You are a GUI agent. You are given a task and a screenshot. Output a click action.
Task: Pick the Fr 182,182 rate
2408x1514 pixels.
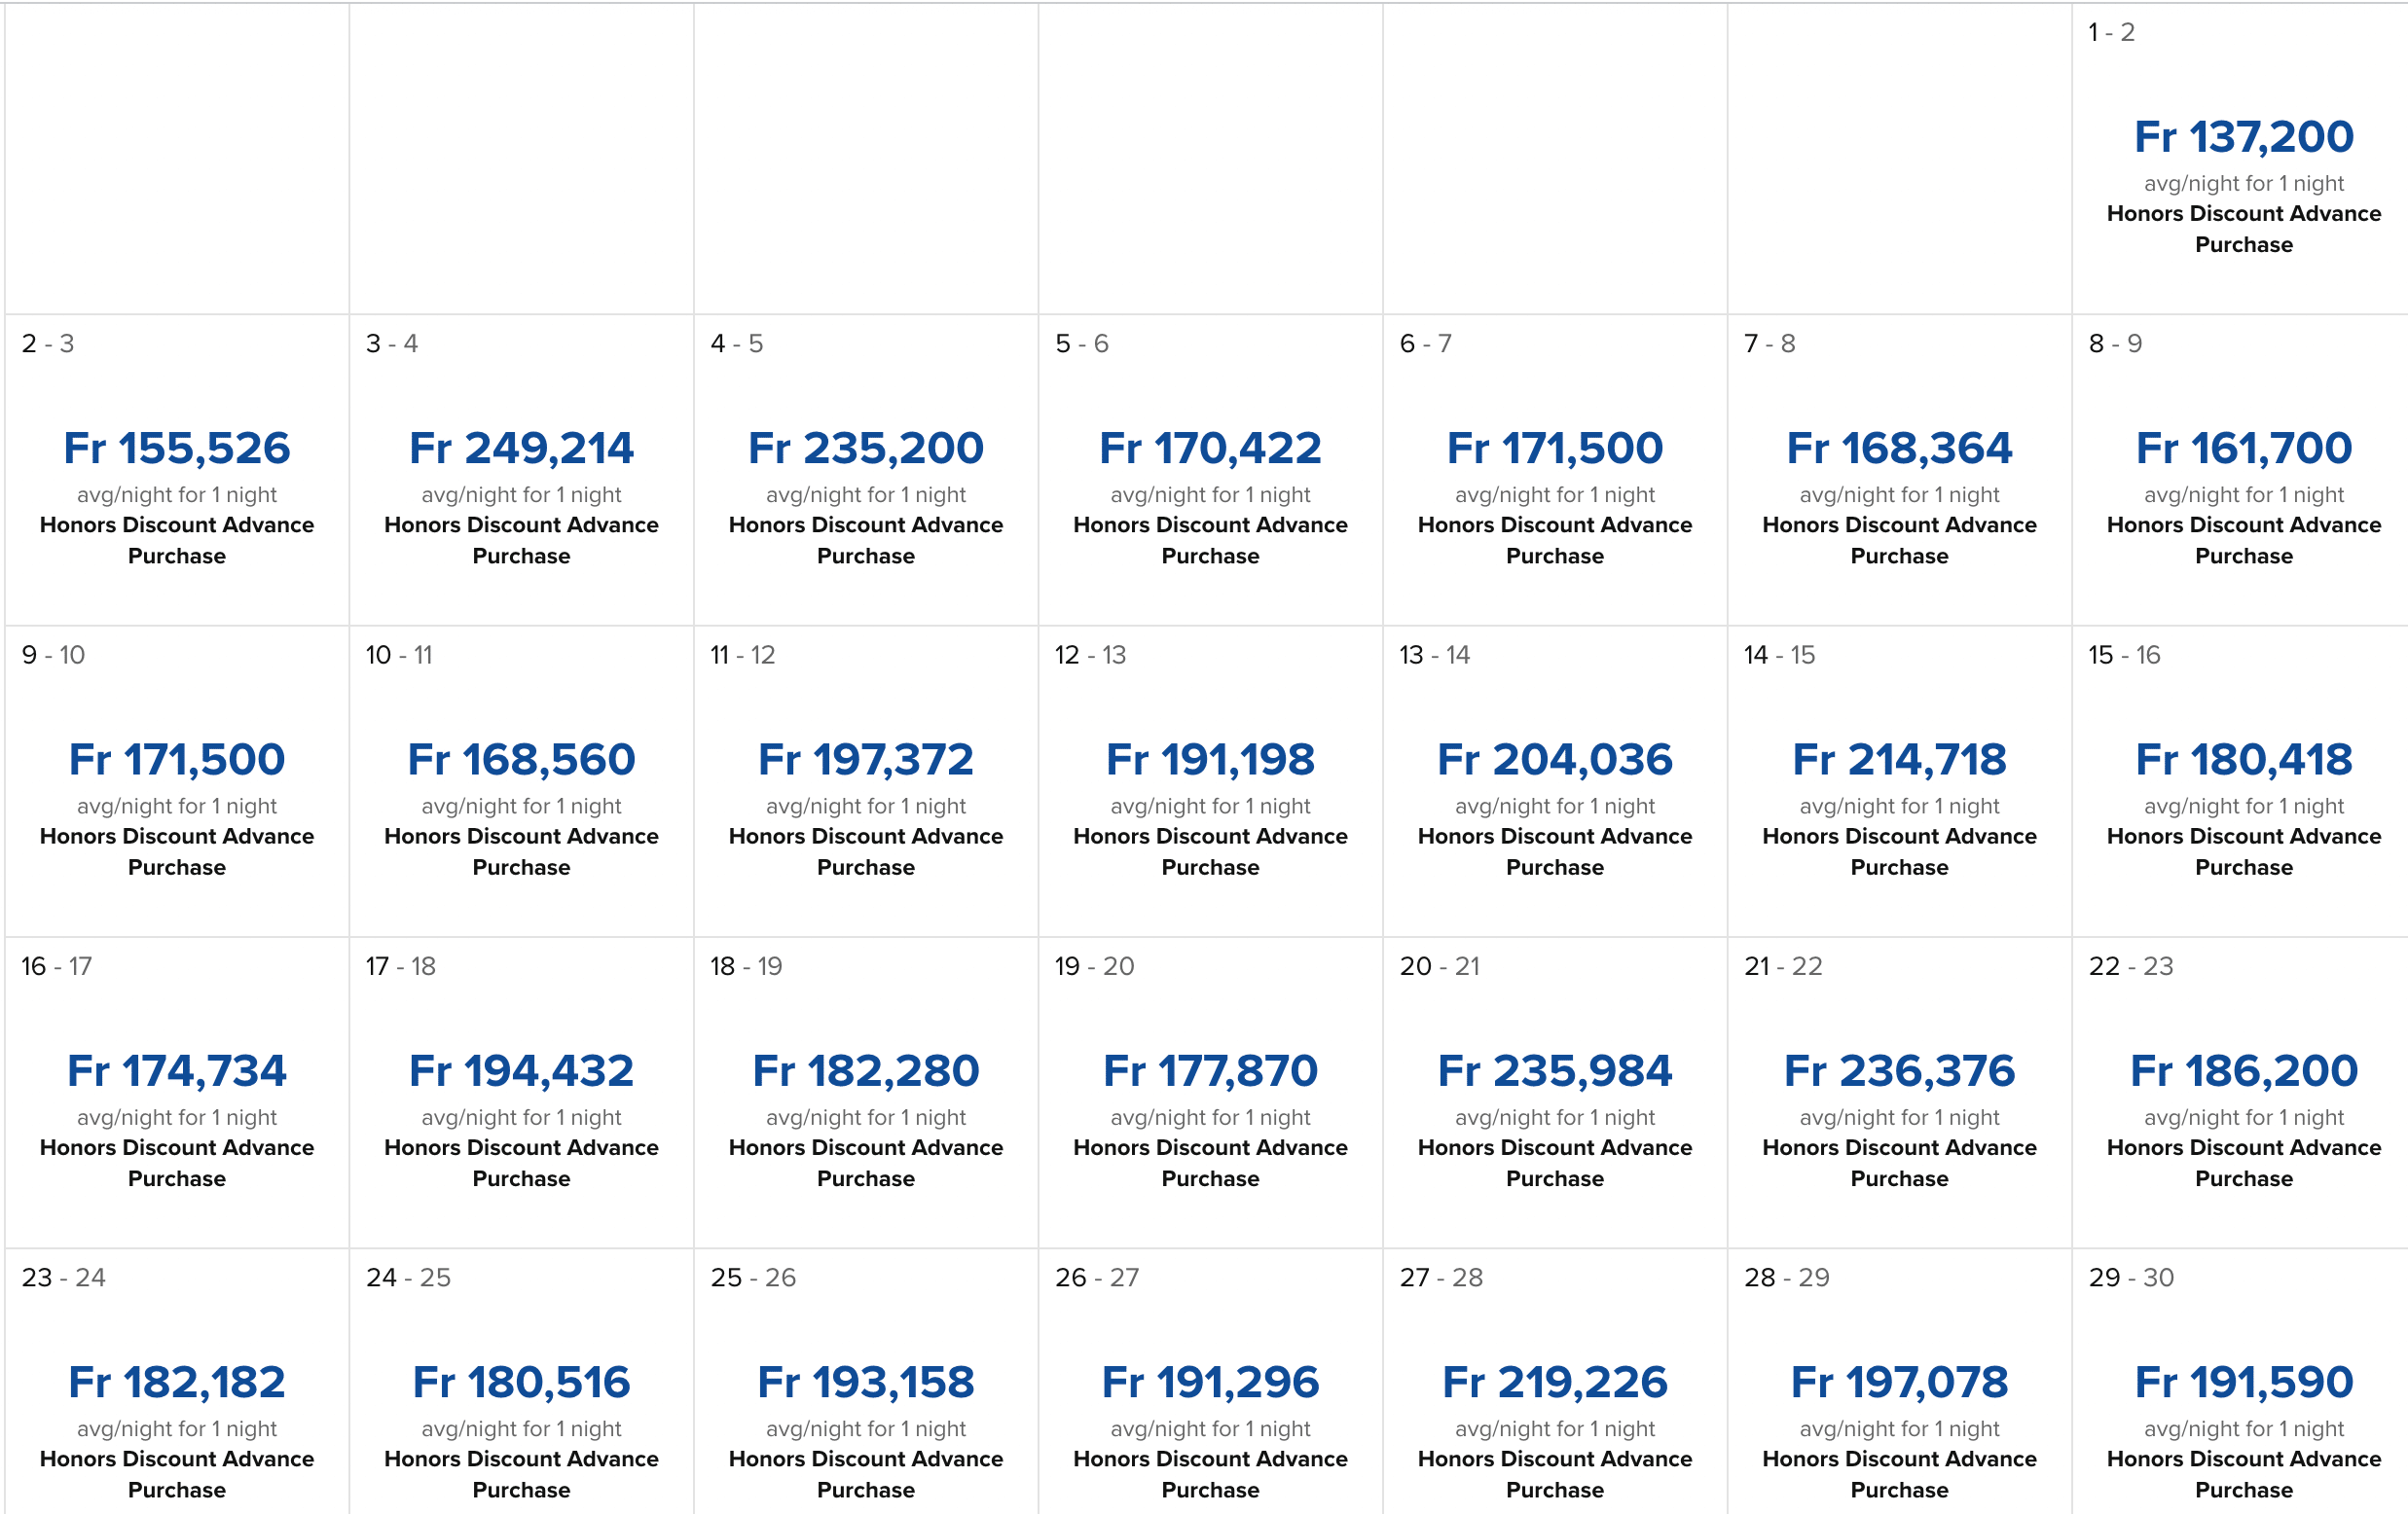tap(177, 1382)
